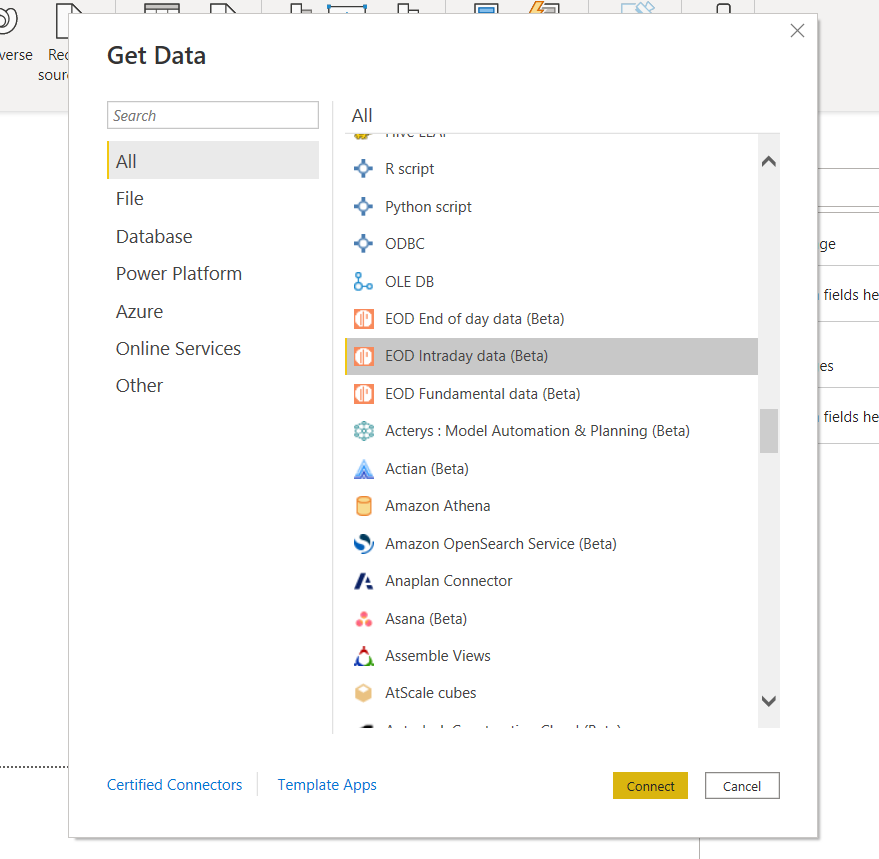Select 'EOD Intraday data (Beta)' text
The height and width of the screenshot is (859, 879).
466,356
